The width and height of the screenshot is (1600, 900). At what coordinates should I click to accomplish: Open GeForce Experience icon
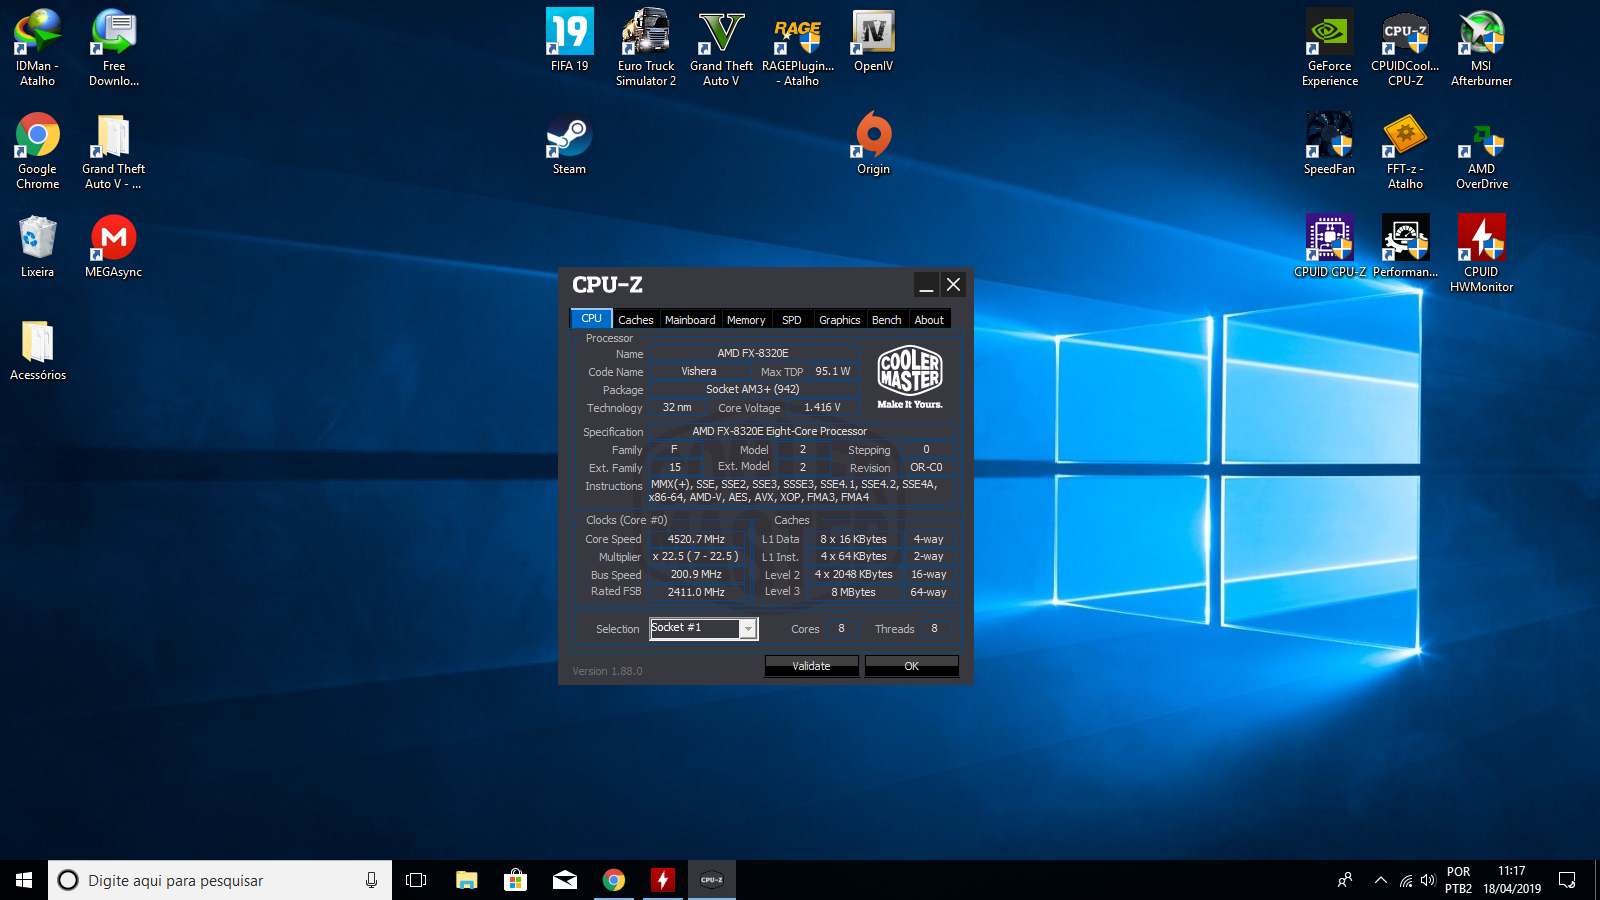click(x=1330, y=47)
